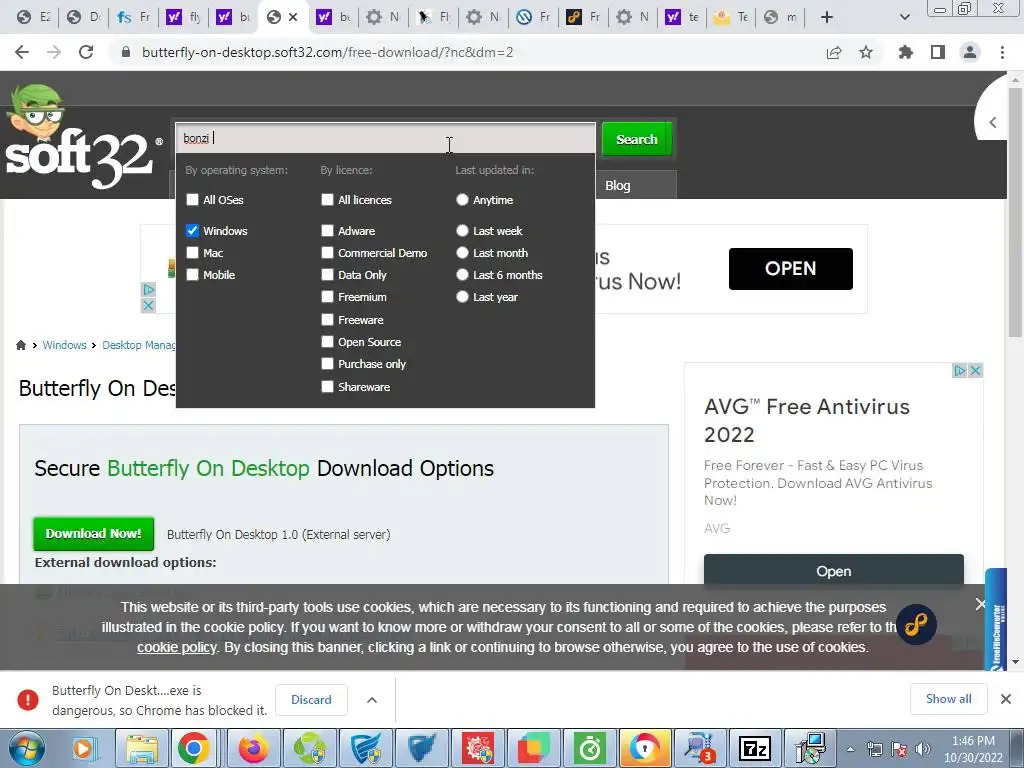This screenshot has width=1024, height=768.
Task: Open a new tab with plus icon
Action: click(x=827, y=17)
